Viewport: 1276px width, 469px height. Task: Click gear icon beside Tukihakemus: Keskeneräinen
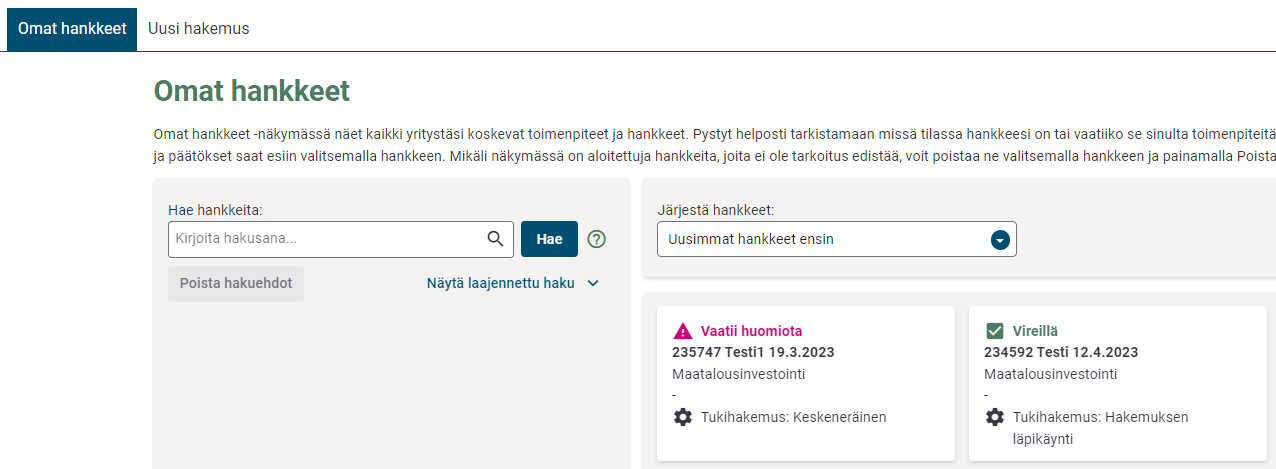[x=683, y=417]
